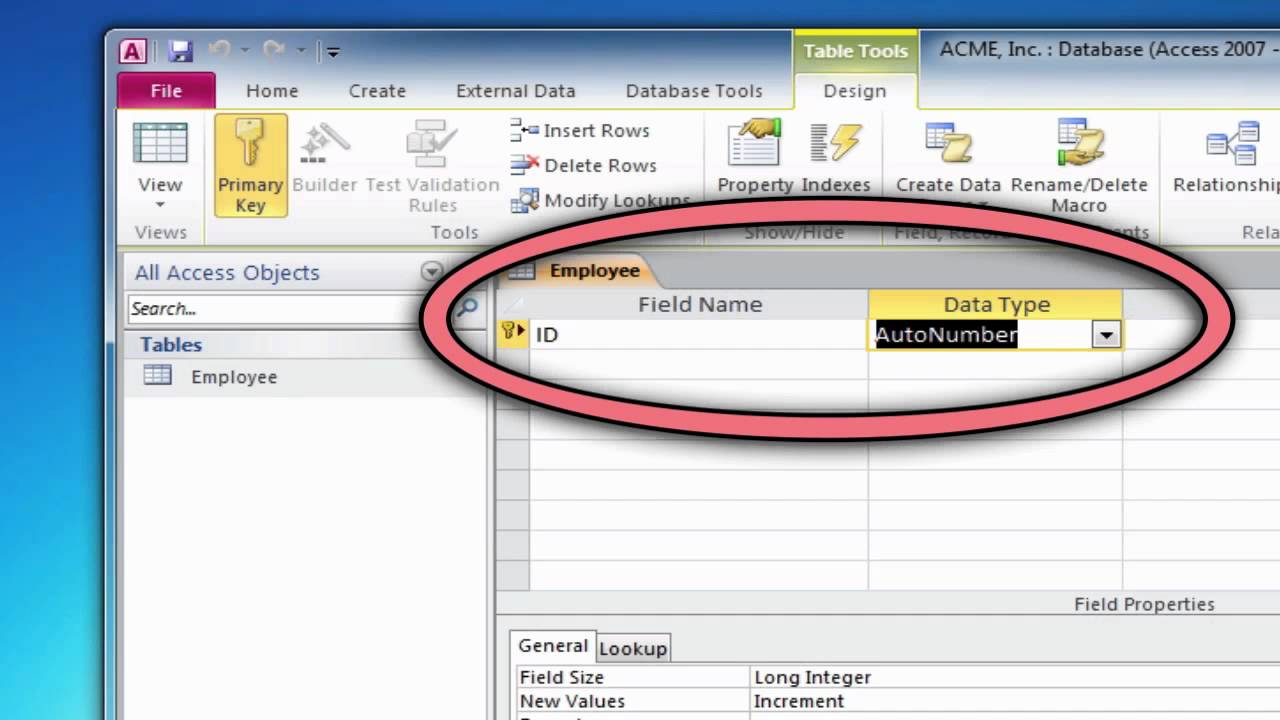Click the Access application icon in title bar
The height and width of the screenshot is (720, 1280).
pos(133,51)
